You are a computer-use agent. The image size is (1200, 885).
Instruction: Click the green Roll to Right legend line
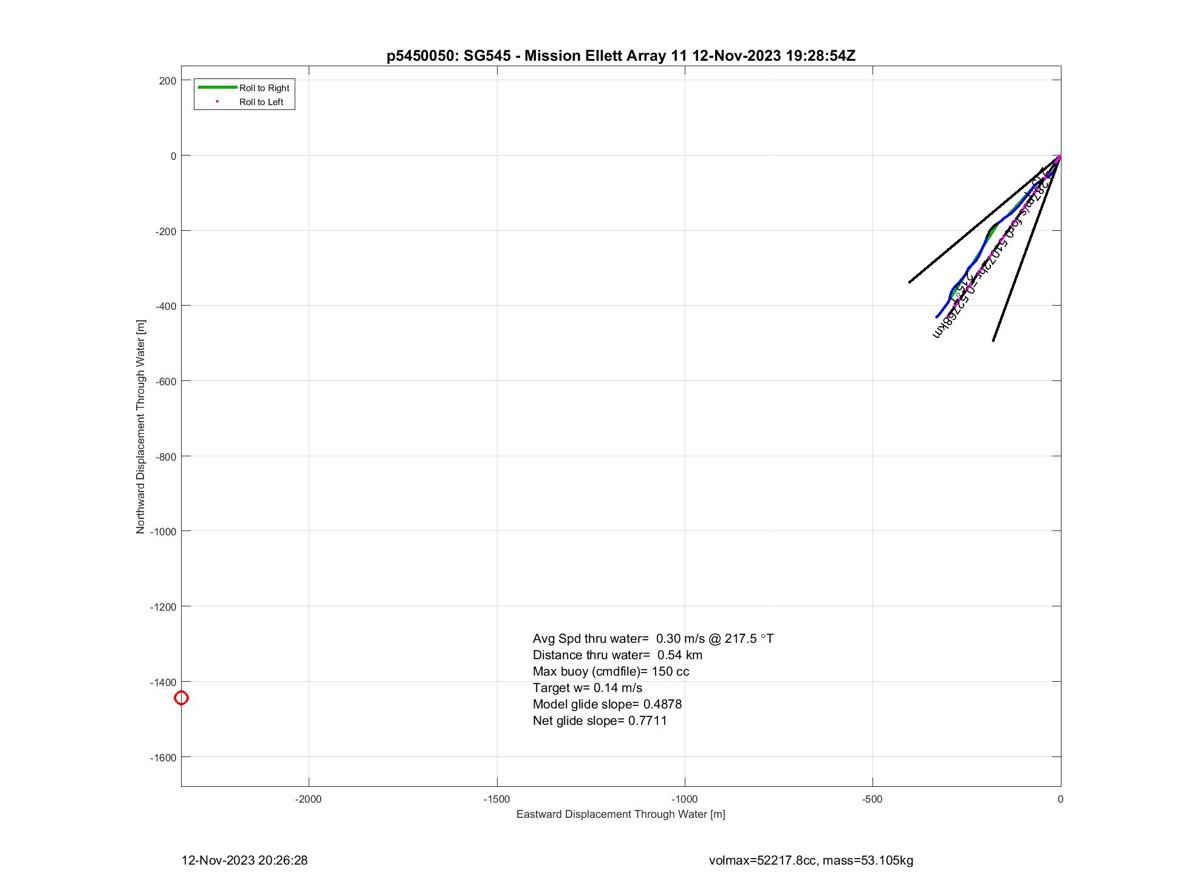(217, 88)
